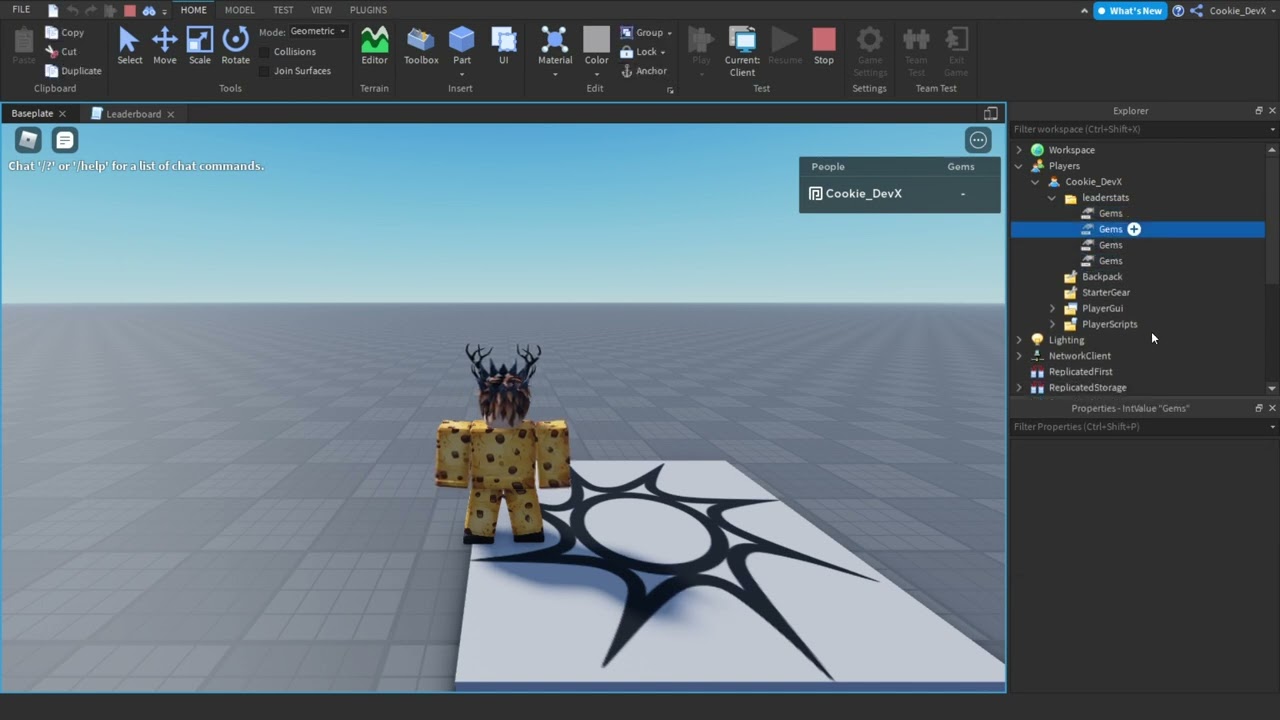Open the Roblox menu icon in viewport
1280x720 pixels.
point(28,140)
